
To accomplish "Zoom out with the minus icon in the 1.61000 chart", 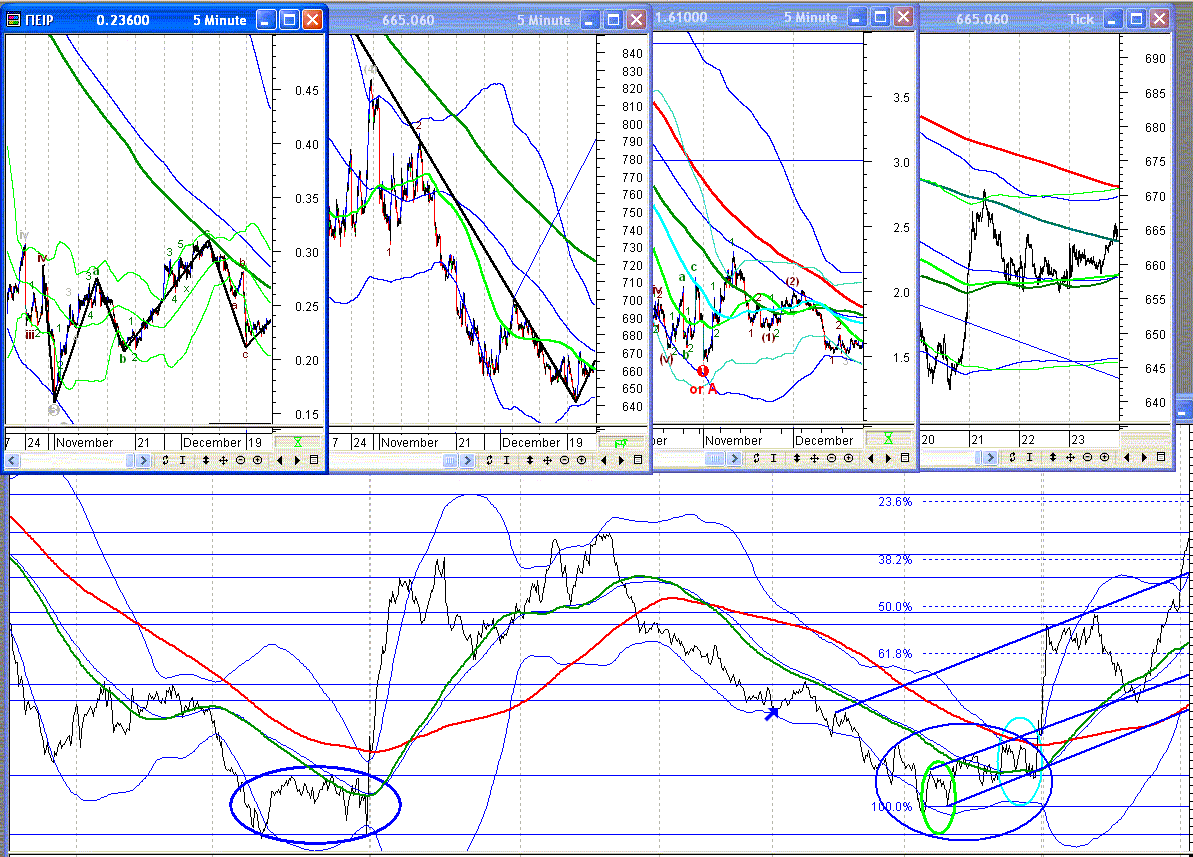I will coord(832,458).
